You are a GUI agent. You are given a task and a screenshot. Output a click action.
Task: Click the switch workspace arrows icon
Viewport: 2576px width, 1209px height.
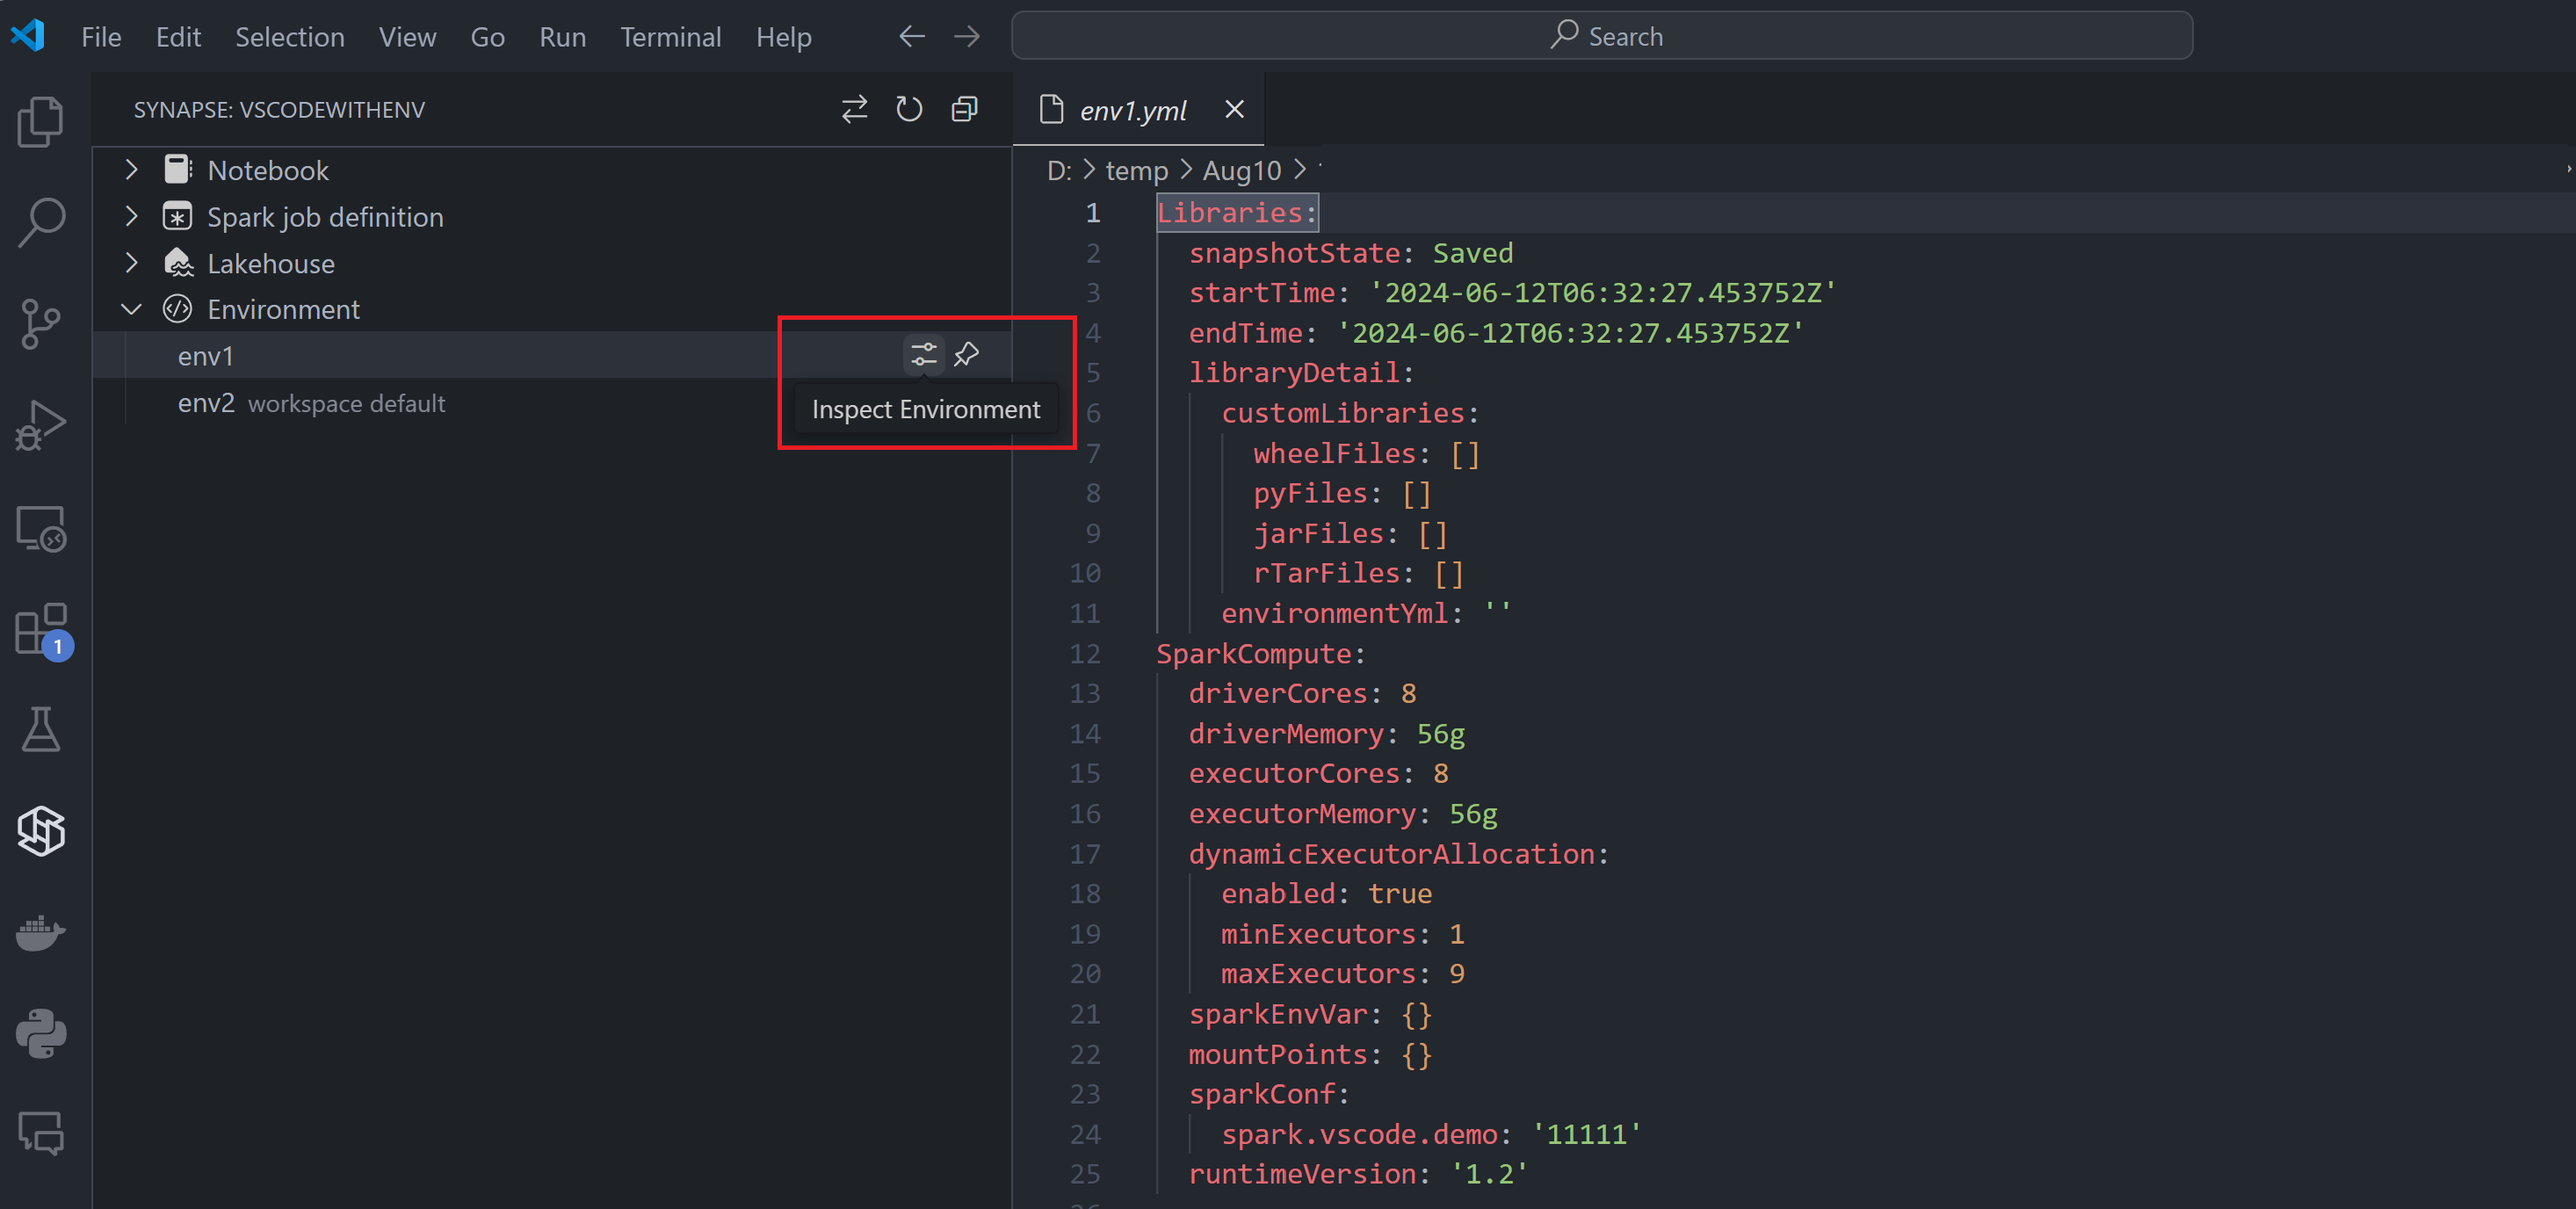[854, 109]
